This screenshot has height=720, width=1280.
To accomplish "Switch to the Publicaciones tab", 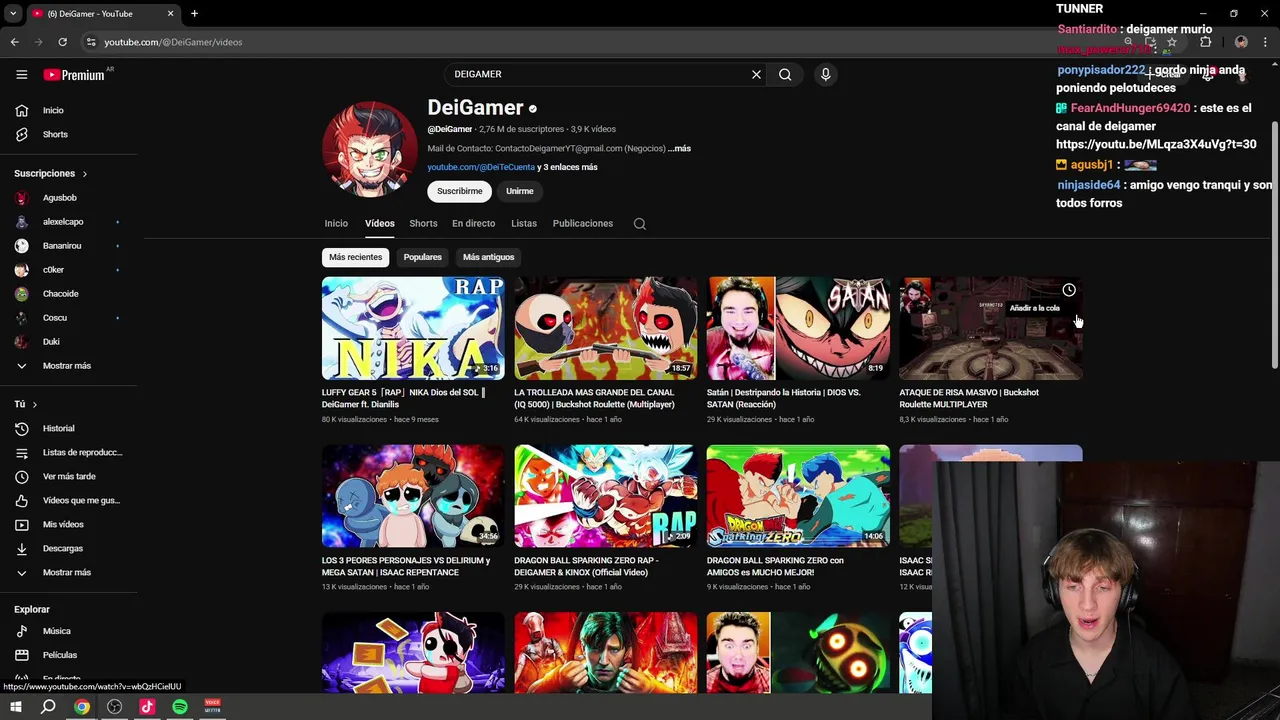I will click(x=583, y=223).
